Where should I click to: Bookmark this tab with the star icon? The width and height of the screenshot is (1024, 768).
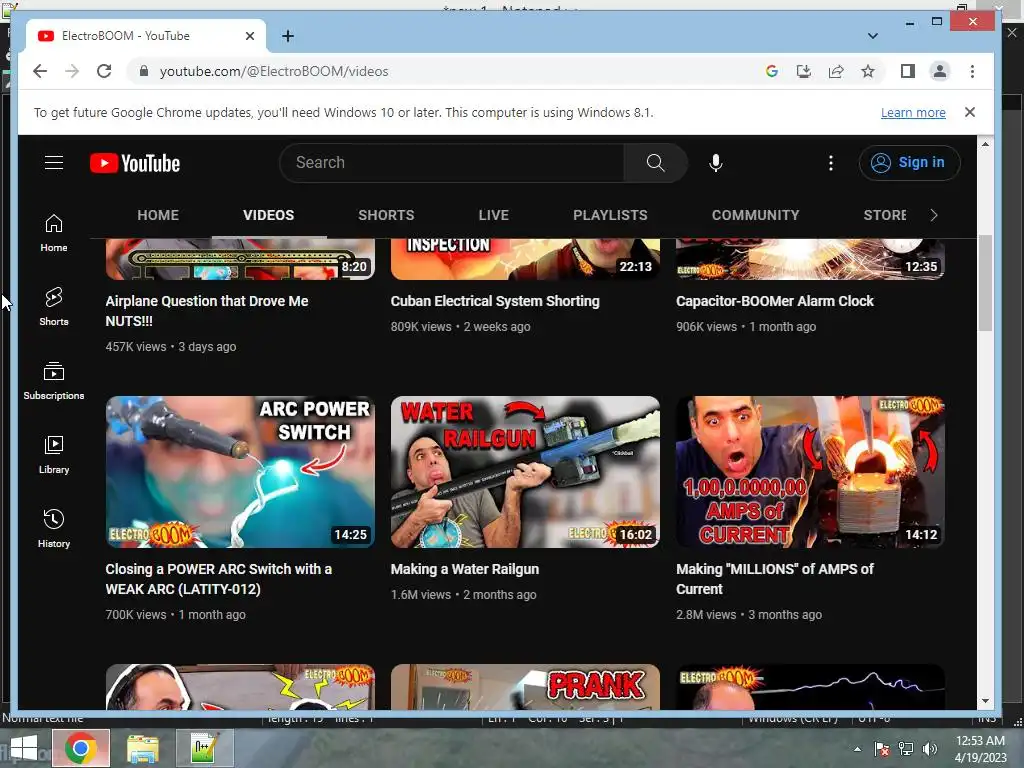click(868, 71)
